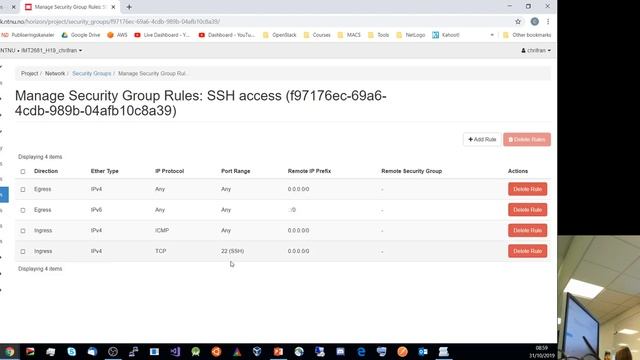640x360 pixels.
Task: Open the Dashboard - YouTube bookmark
Action: [x=227, y=35]
